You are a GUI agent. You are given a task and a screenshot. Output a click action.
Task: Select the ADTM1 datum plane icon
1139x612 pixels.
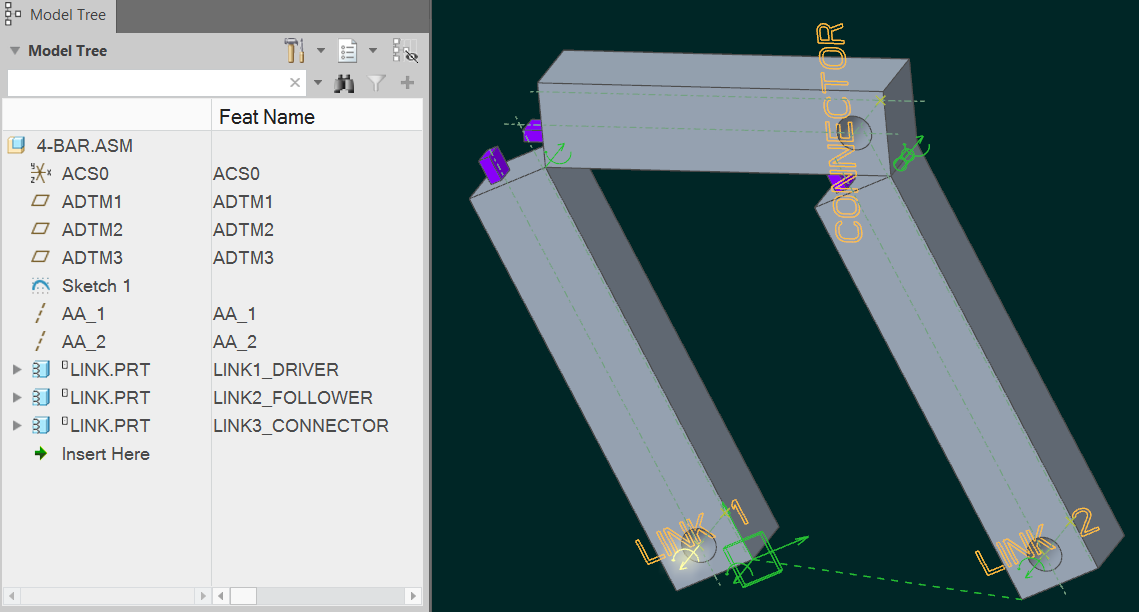tap(41, 201)
